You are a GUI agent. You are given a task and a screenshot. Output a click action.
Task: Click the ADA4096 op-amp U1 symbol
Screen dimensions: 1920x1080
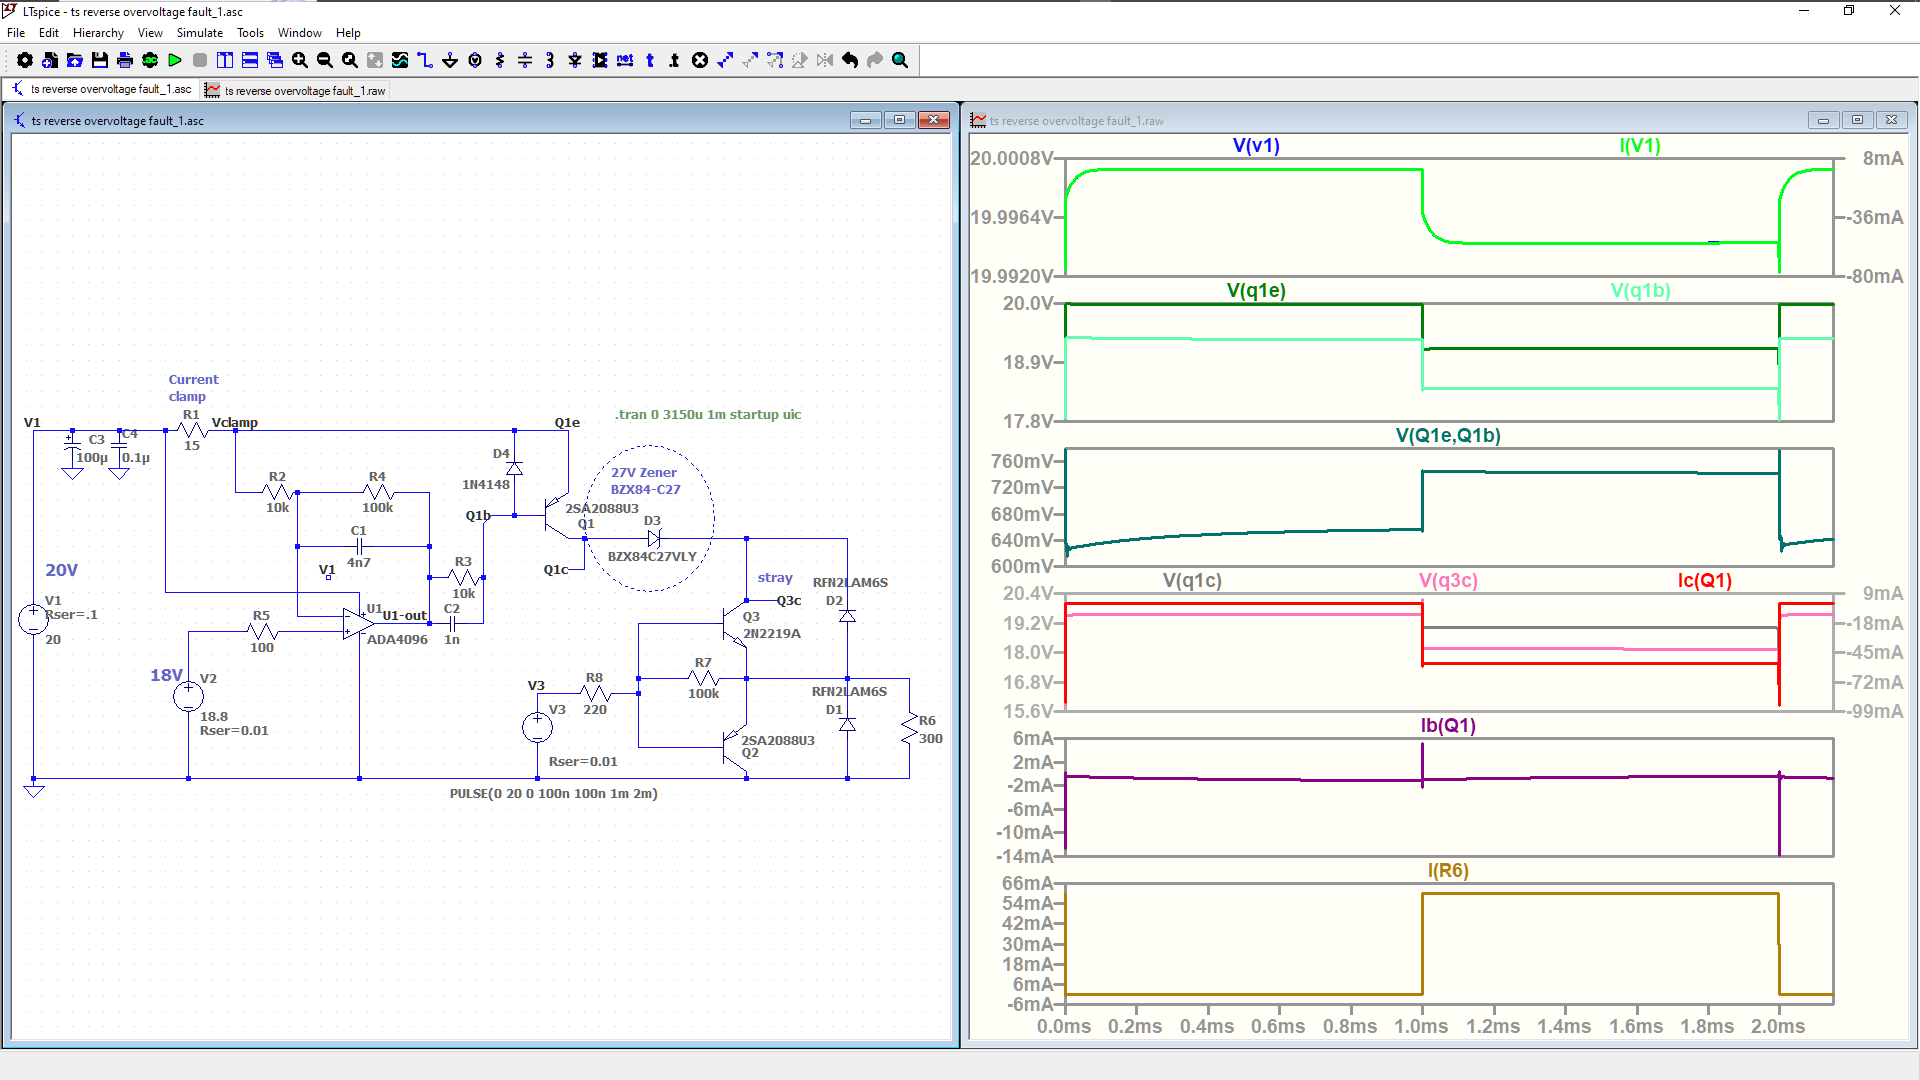[357, 623]
